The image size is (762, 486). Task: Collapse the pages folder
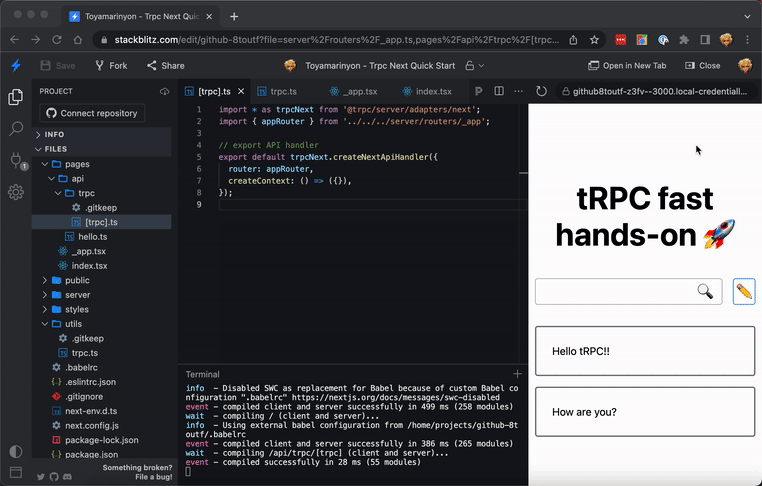(101, 164)
